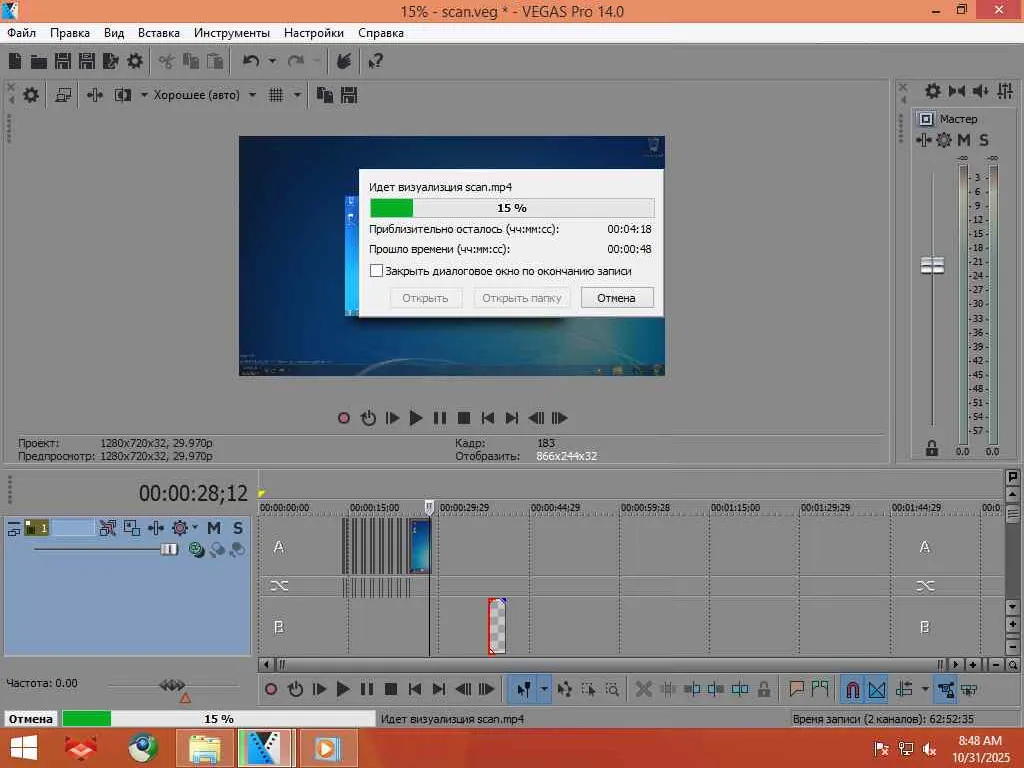The image size is (1024, 768).
Task: Open Project Properties gear in main toolbar
Action: tap(135, 61)
